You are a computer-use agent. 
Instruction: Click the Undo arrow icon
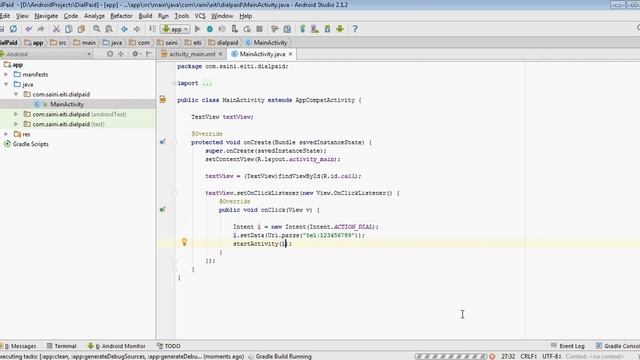coord(29,29)
